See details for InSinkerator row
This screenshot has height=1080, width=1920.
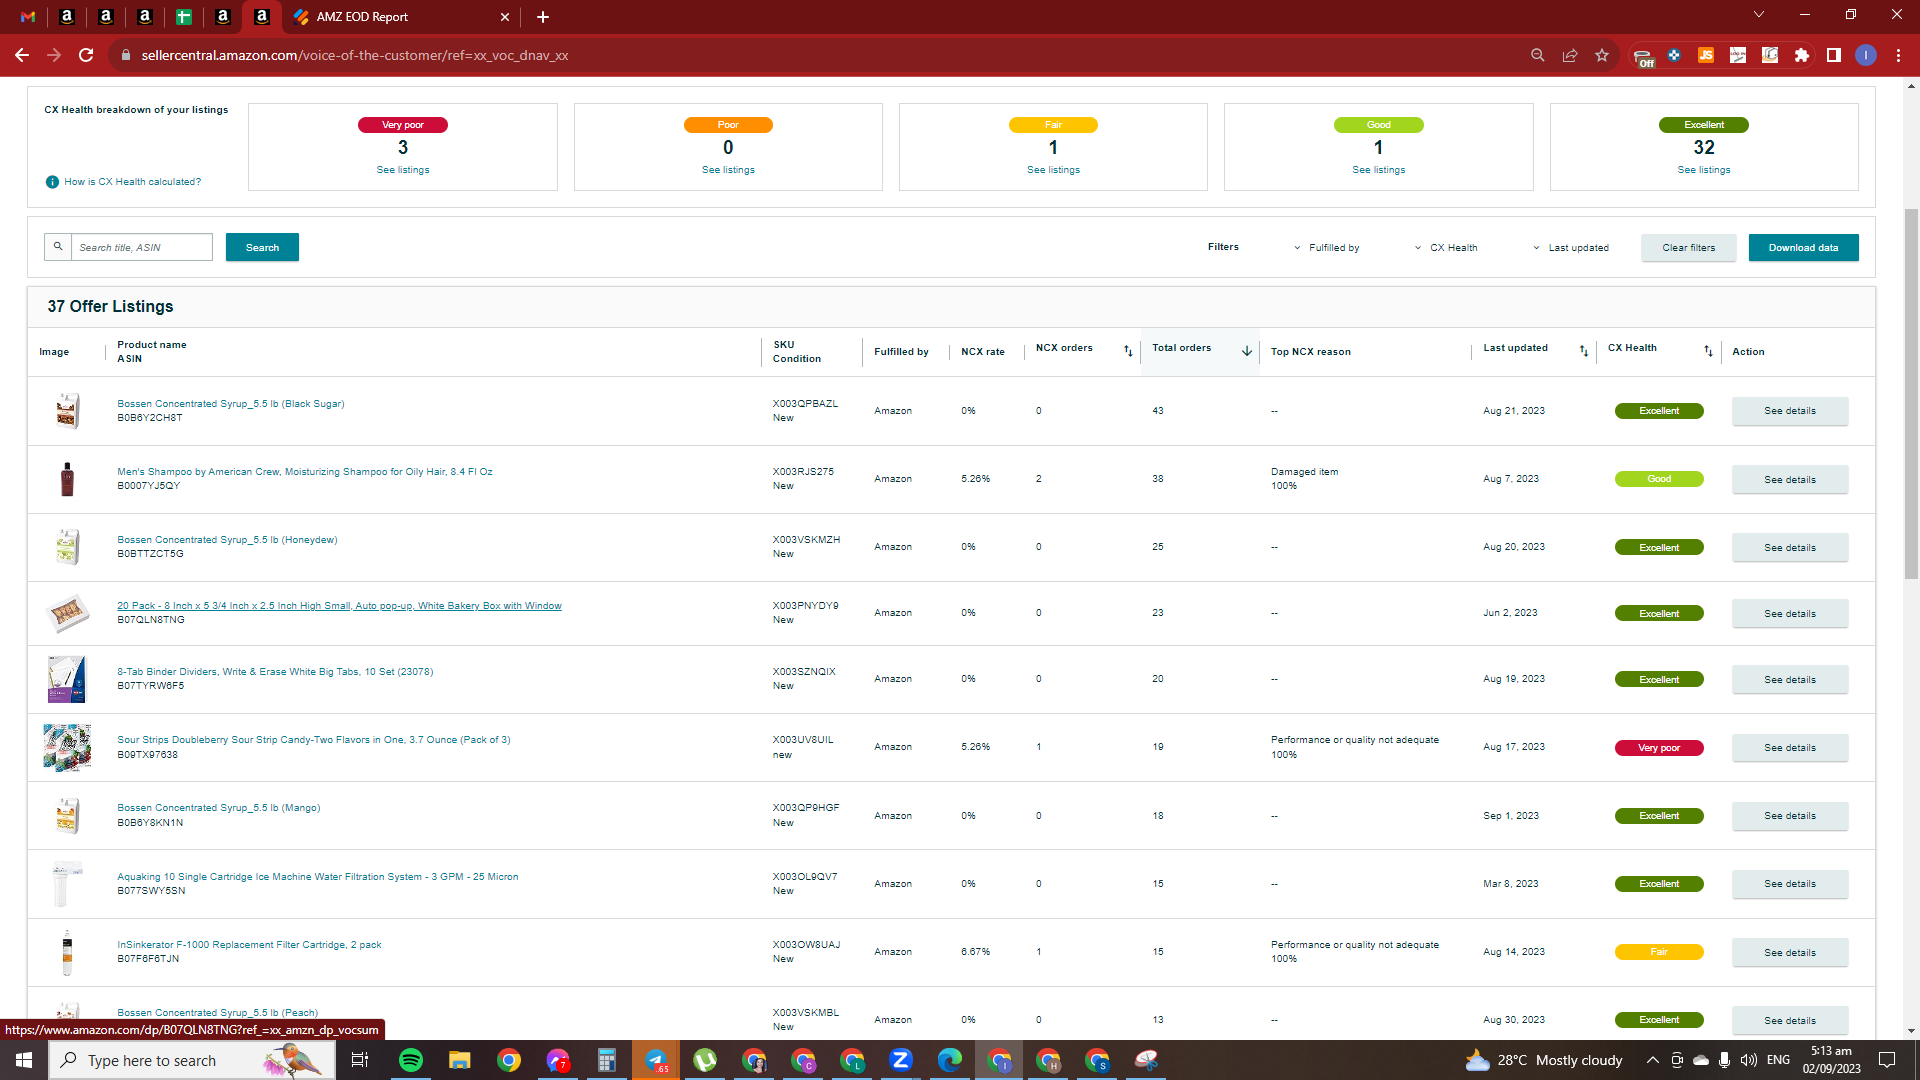tap(1789, 953)
